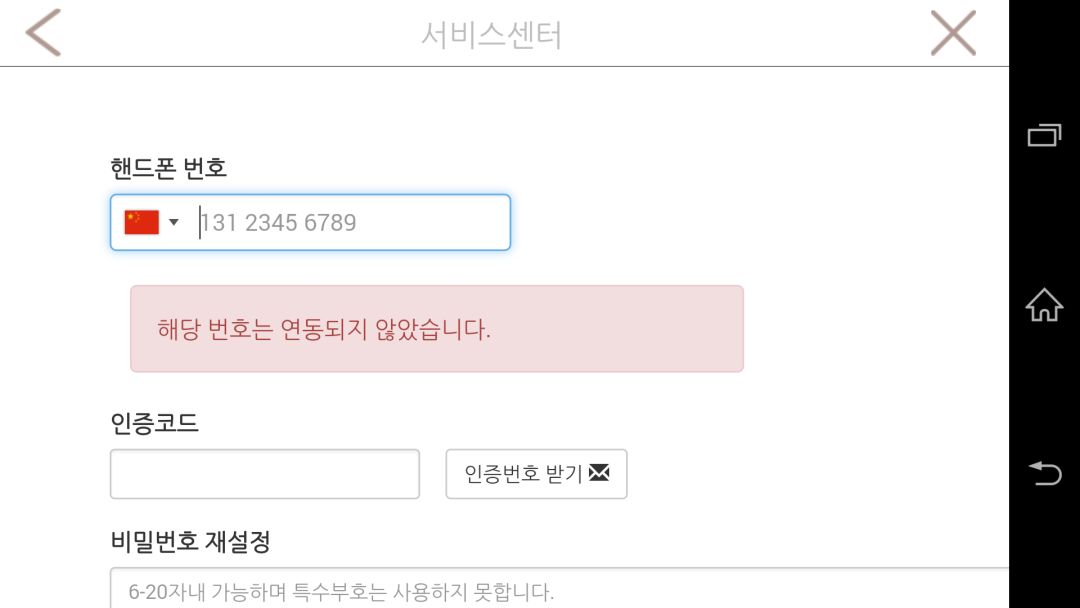
Task: Focus the 인증코드 verification code field
Action: 264,474
